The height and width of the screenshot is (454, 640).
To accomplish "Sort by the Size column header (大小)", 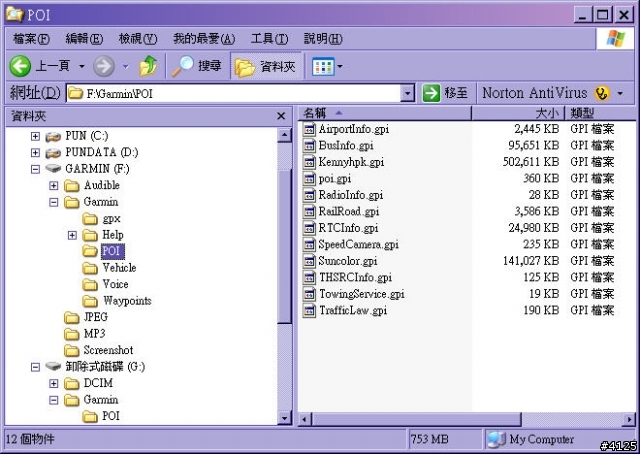I will [x=518, y=113].
